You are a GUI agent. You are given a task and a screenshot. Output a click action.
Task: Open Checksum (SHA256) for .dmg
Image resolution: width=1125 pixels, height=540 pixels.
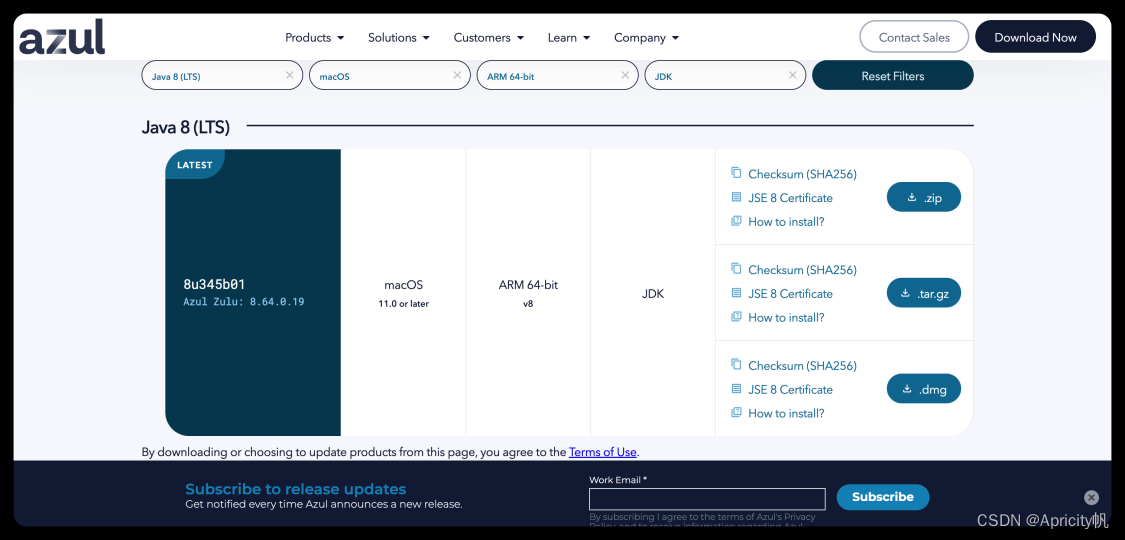coord(802,366)
